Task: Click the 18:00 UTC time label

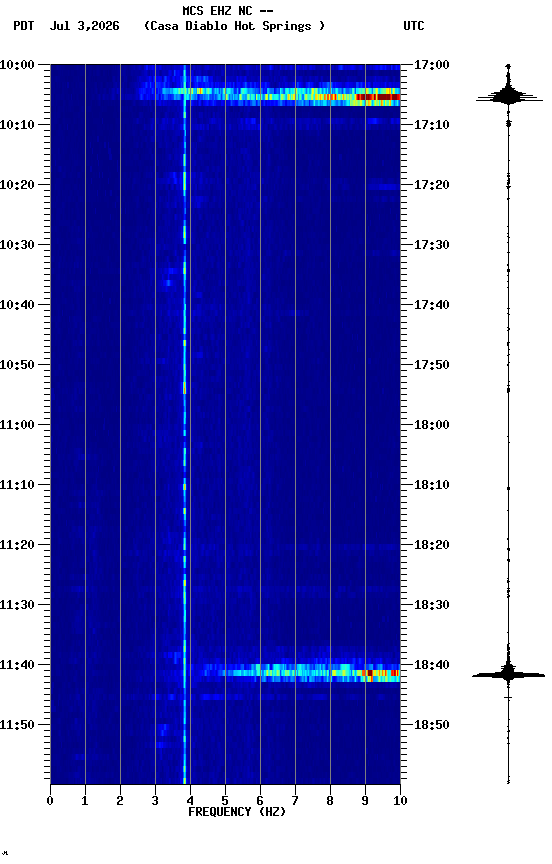Action: pos(432,425)
